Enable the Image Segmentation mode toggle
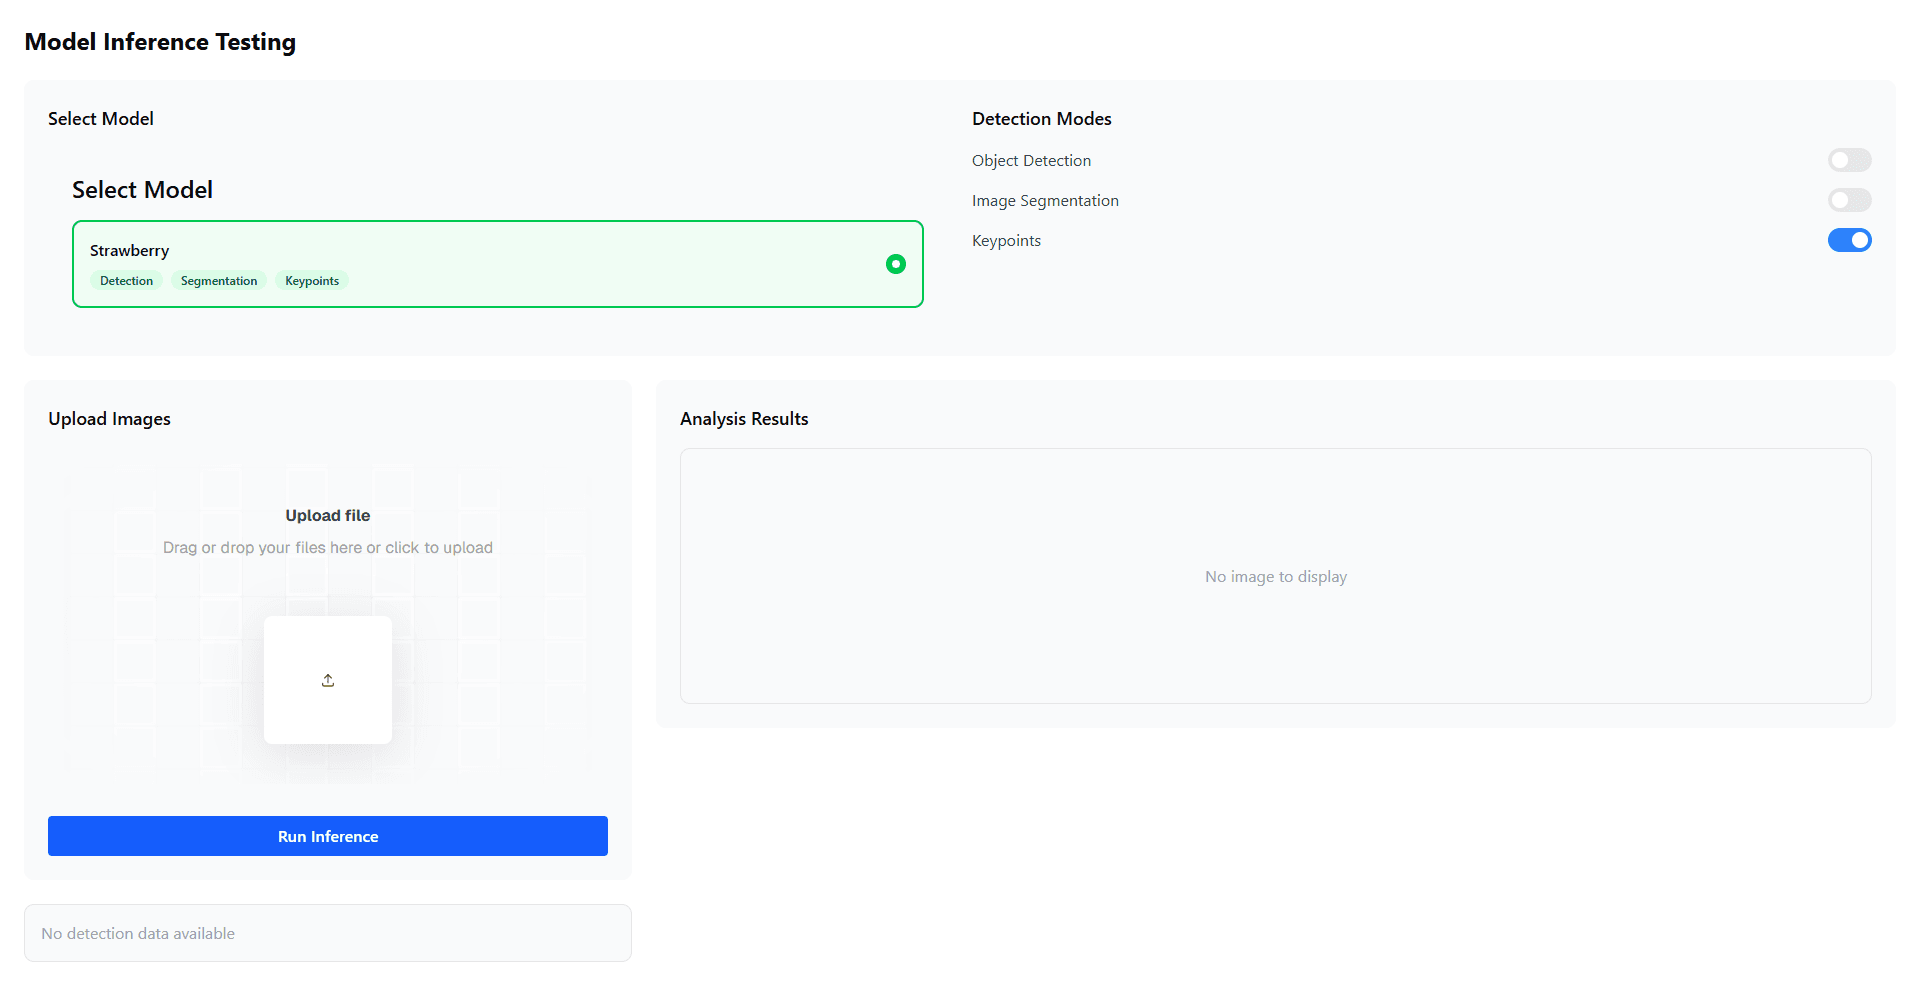This screenshot has height=985, width=1915. coord(1849,200)
